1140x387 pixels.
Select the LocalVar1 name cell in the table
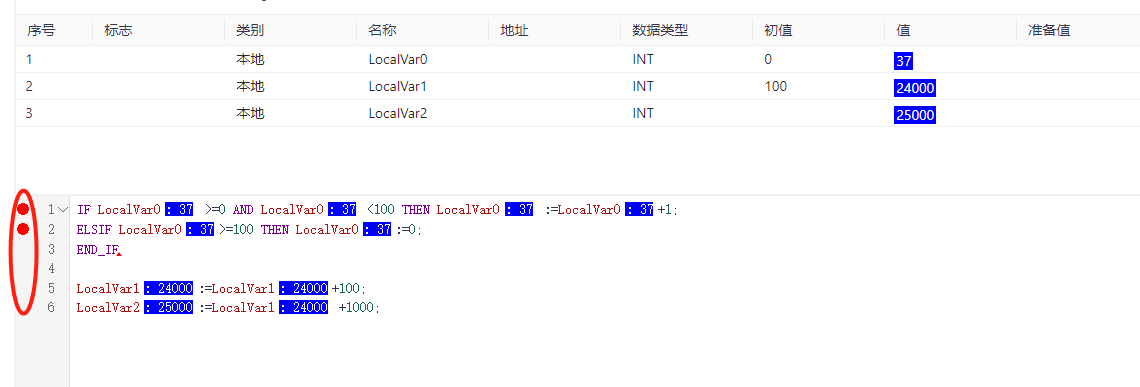click(x=397, y=87)
